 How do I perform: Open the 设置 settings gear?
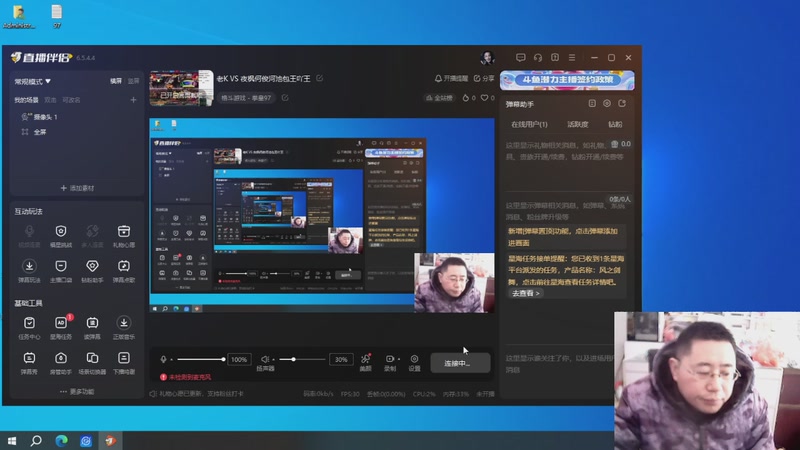pos(414,362)
